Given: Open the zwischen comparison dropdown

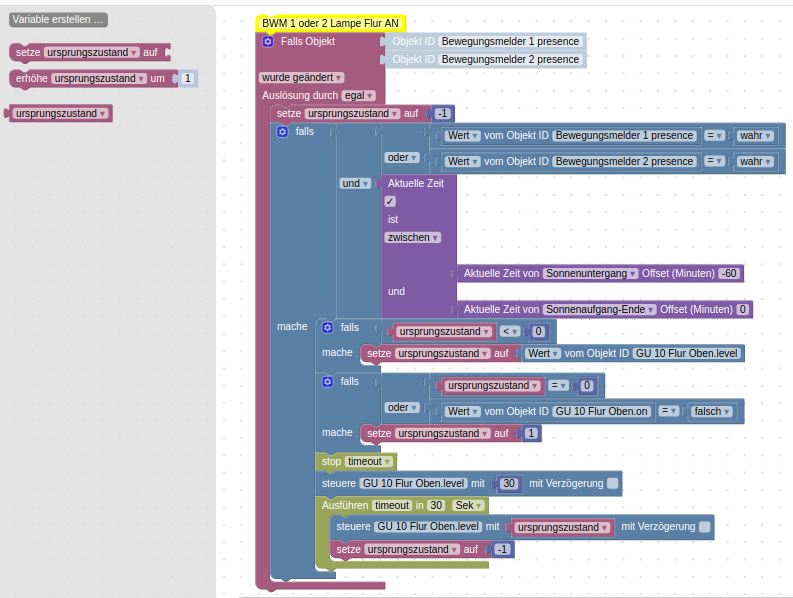Looking at the screenshot, I should [413, 237].
